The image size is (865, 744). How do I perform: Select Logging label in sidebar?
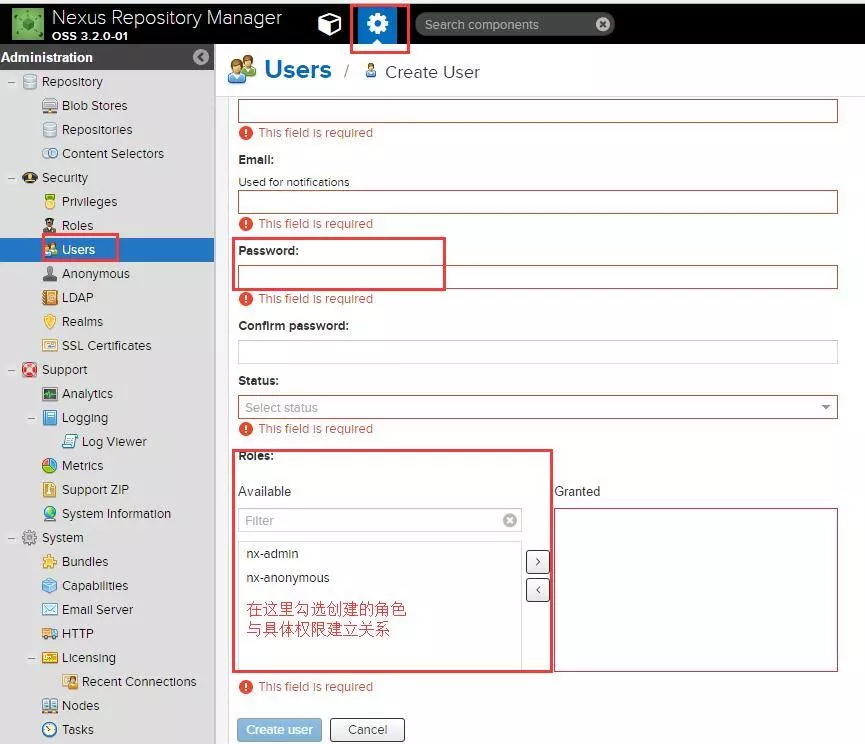[85, 418]
